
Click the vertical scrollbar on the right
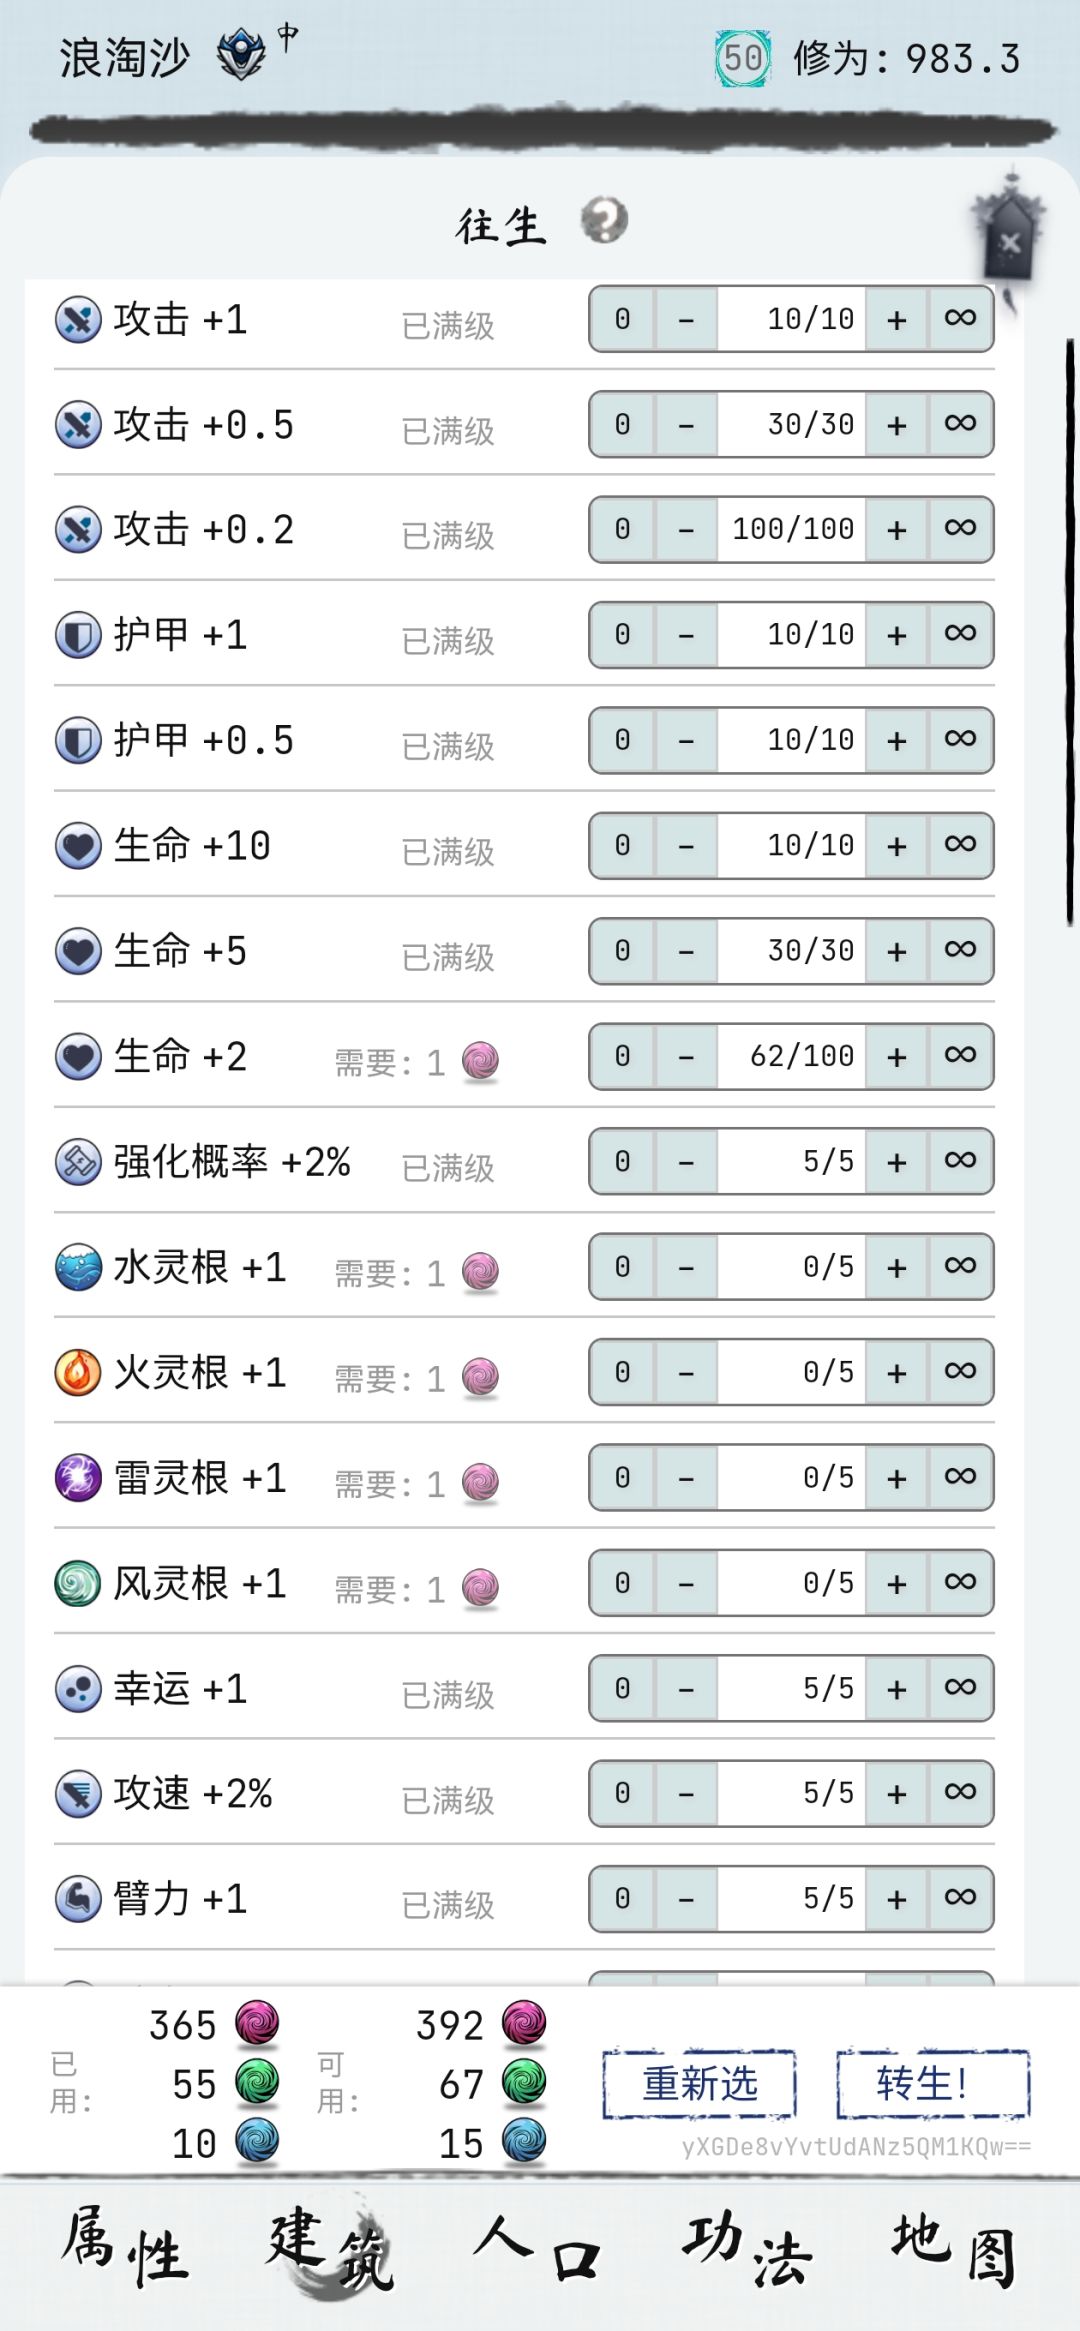tap(1071, 632)
